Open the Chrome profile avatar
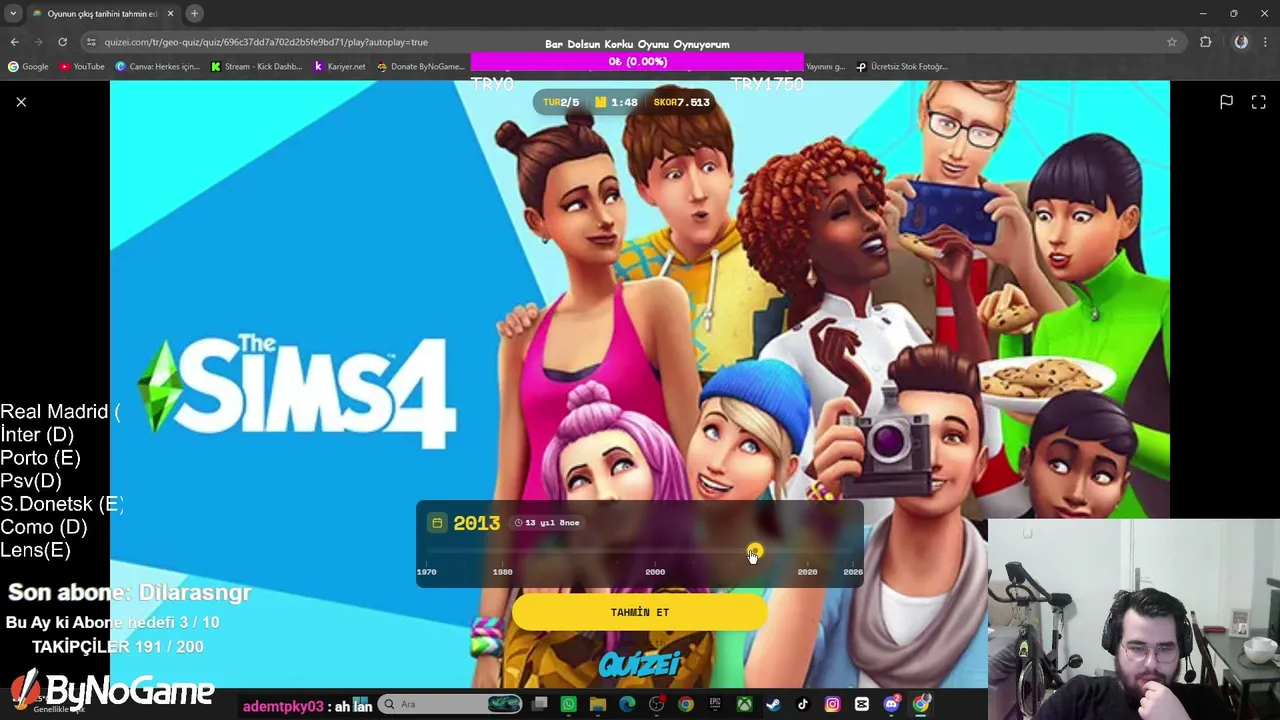This screenshot has height=720, width=1280. point(1241,42)
